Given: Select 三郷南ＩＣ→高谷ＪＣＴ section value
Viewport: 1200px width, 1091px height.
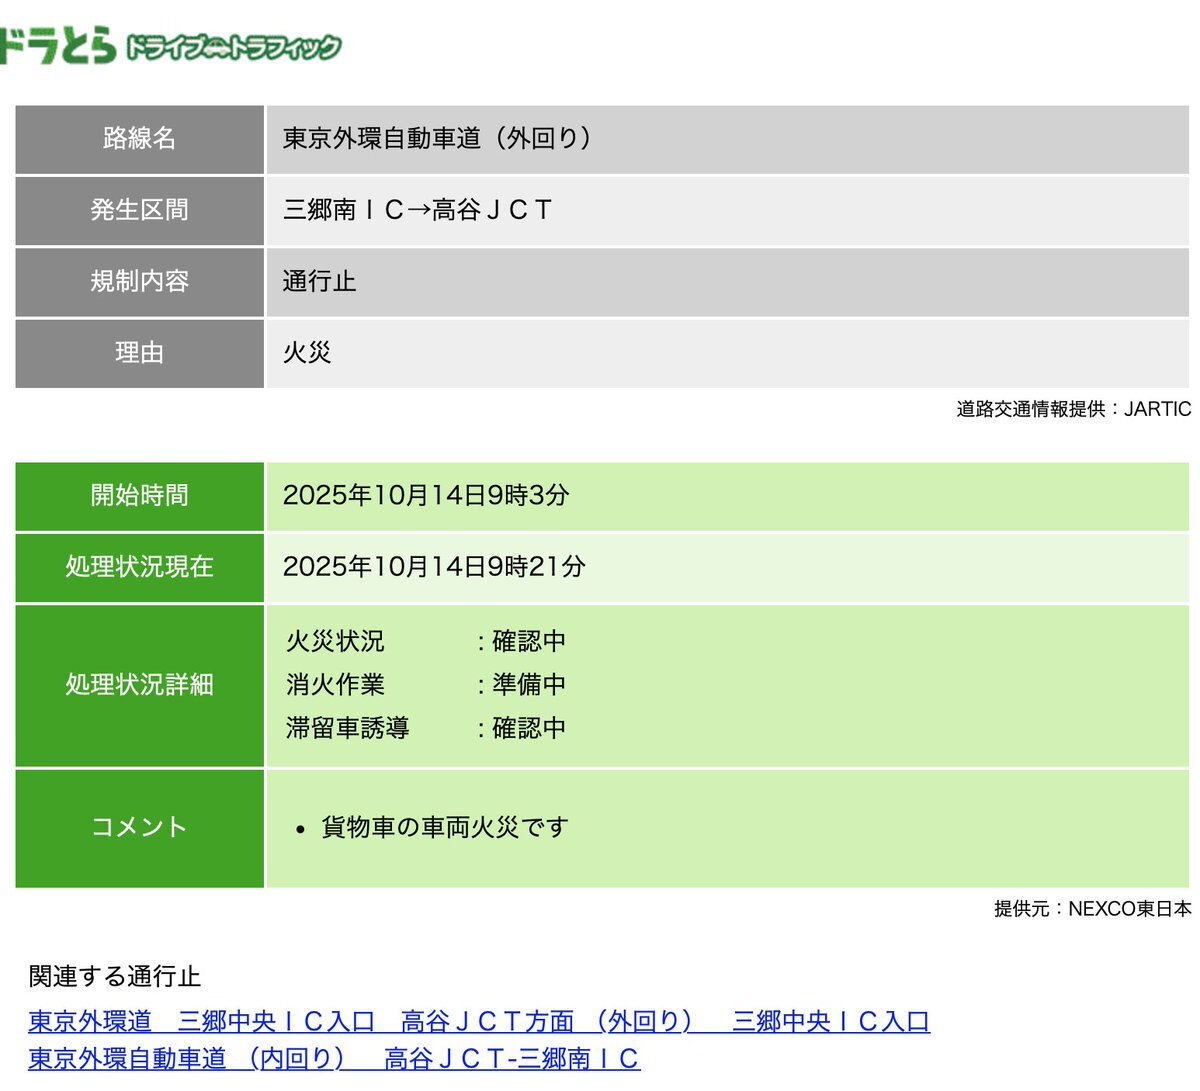Looking at the screenshot, I should 418,210.
